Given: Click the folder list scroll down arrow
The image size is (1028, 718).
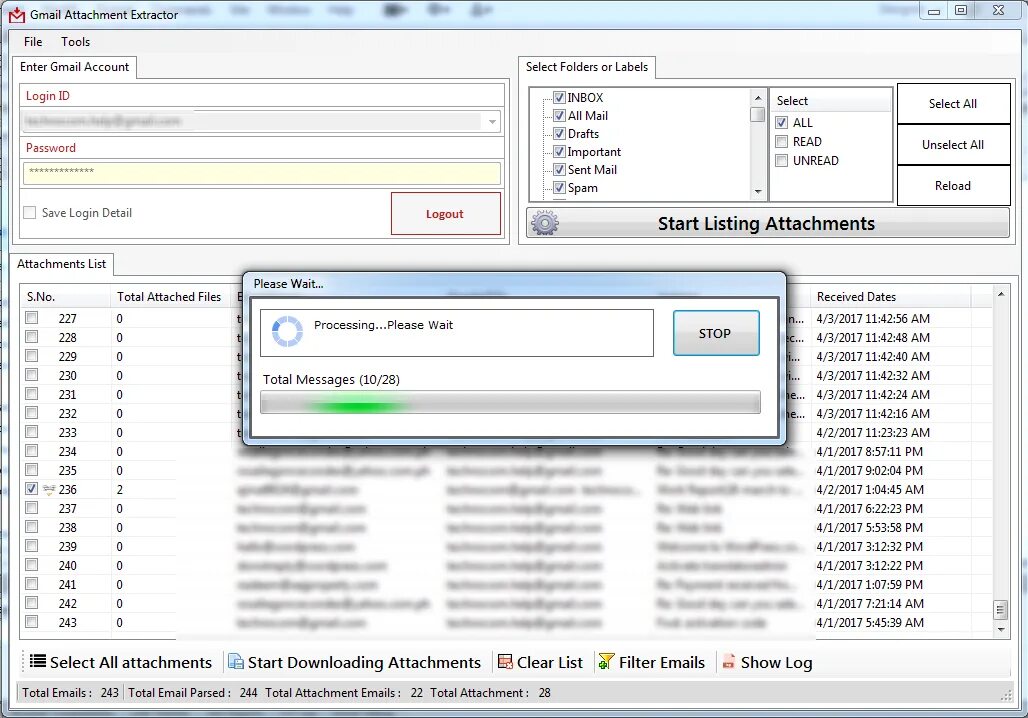Looking at the screenshot, I should pyautogui.click(x=758, y=191).
